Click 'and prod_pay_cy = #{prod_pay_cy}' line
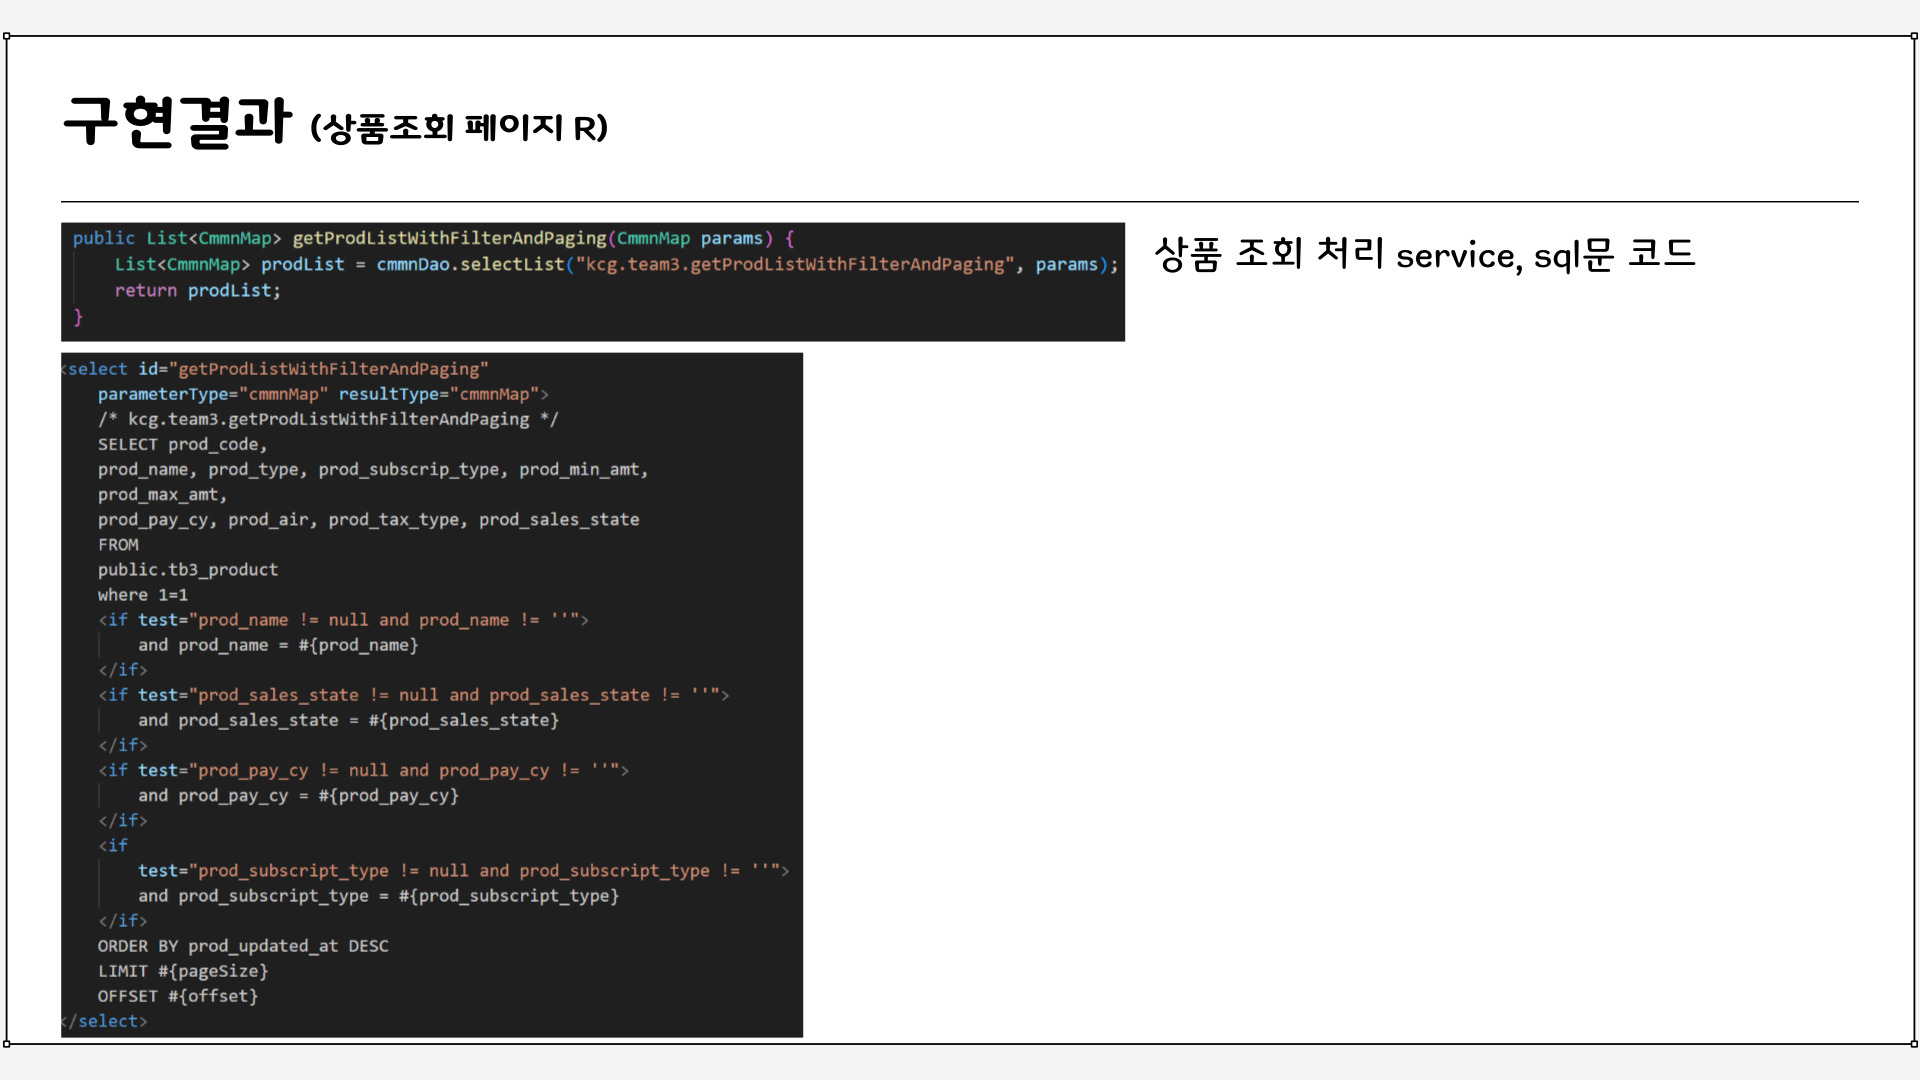Image resolution: width=1920 pixels, height=1080 pixels. (298, 795)
